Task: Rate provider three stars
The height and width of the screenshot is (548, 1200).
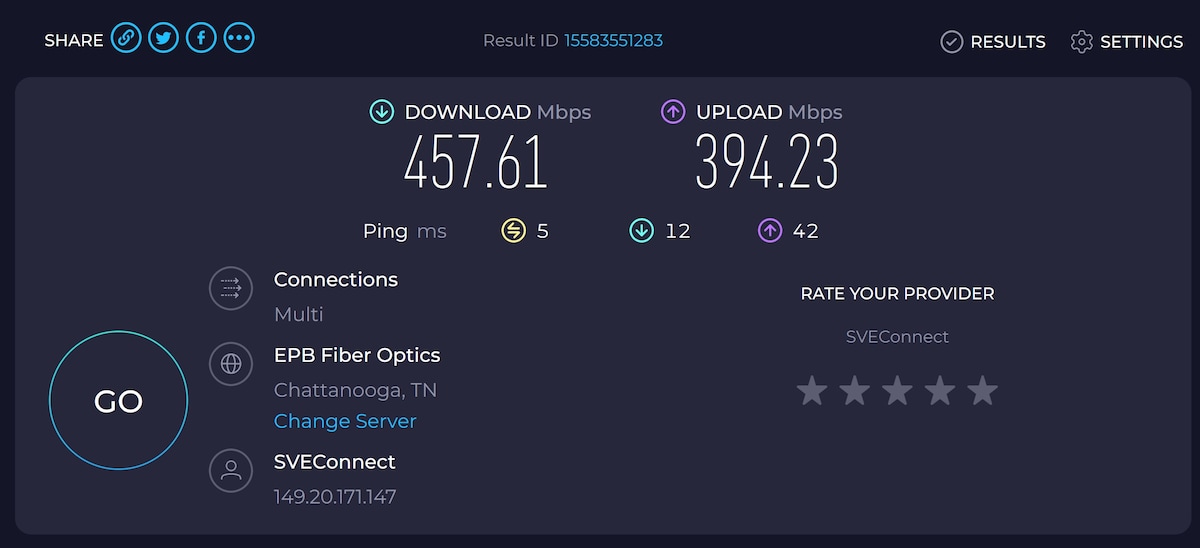Action: [897, 391]
